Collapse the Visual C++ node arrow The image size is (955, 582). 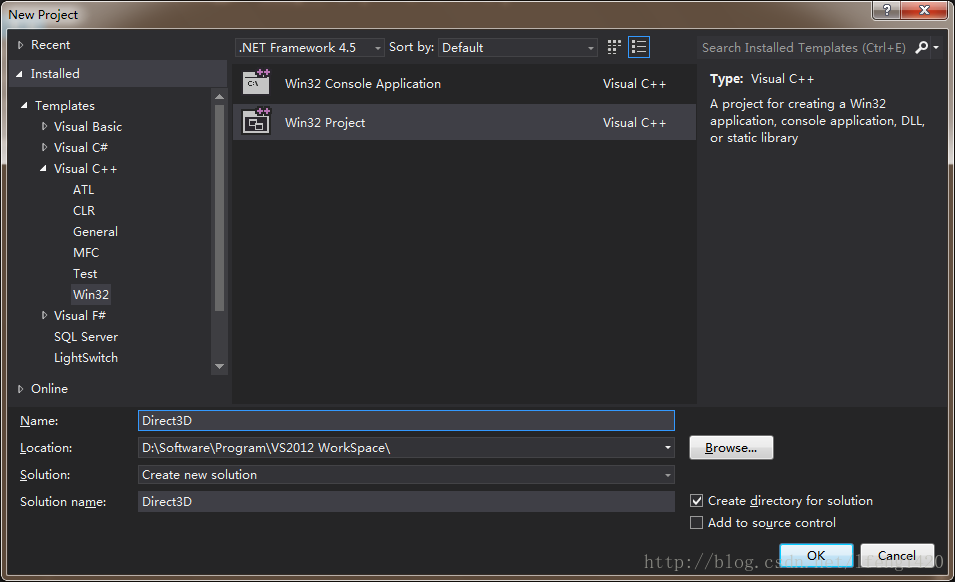click(43, 169)
